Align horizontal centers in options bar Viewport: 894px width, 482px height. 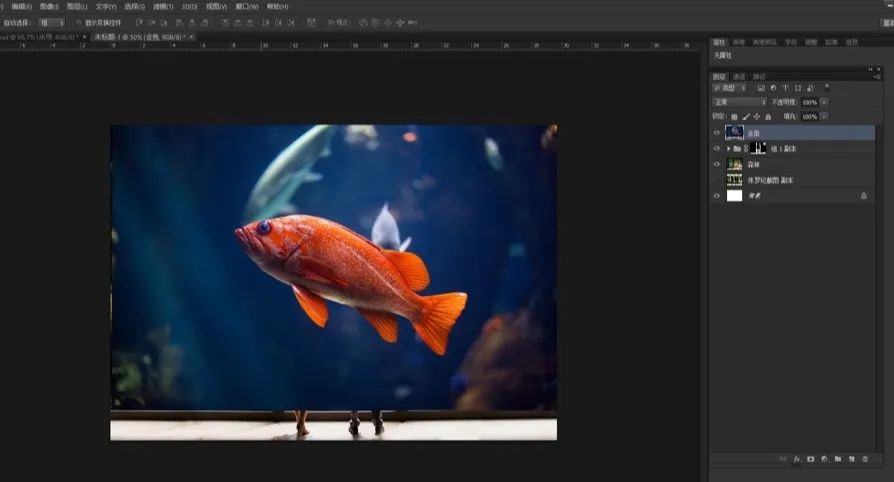click(192, 22)
